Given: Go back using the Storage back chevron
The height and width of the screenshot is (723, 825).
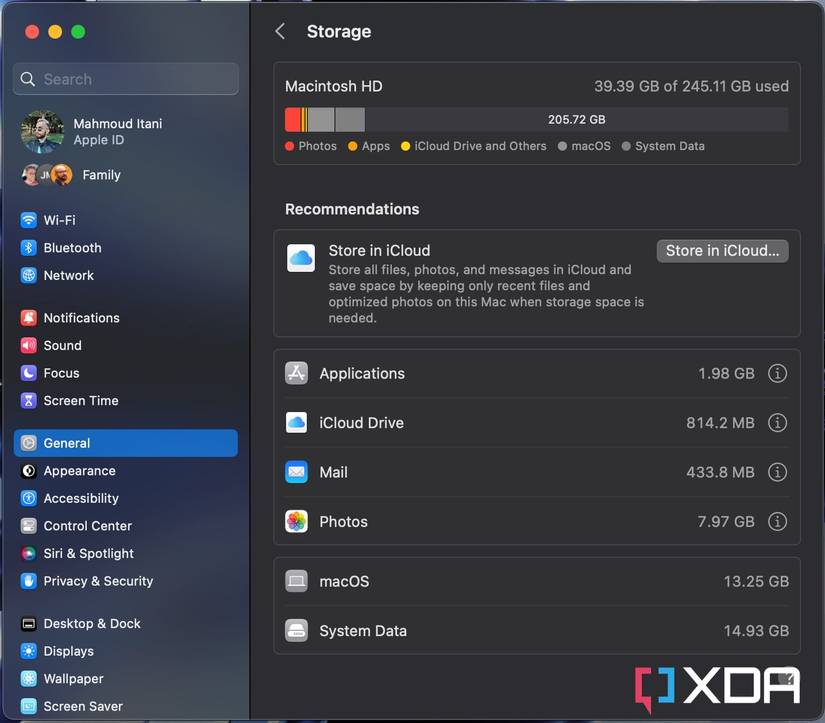Looking at the screenshot, I should click(x=280, y=32).
